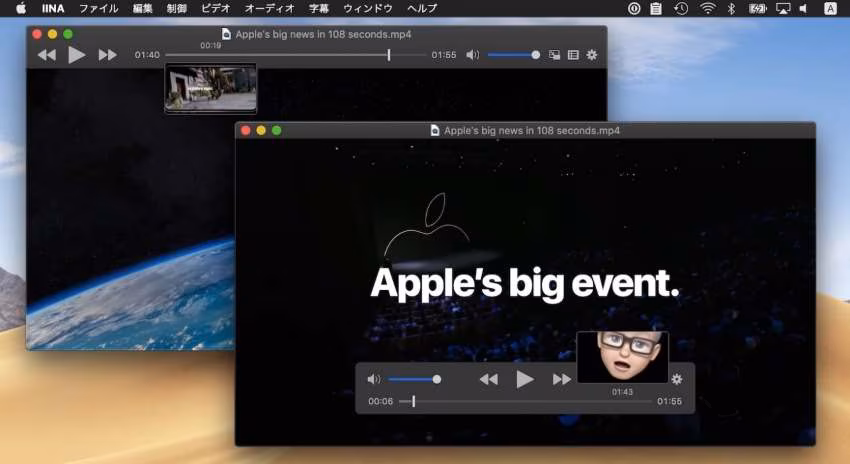Open the 編集 menu
Screen dimensions: 850x464
coord(143,8)
